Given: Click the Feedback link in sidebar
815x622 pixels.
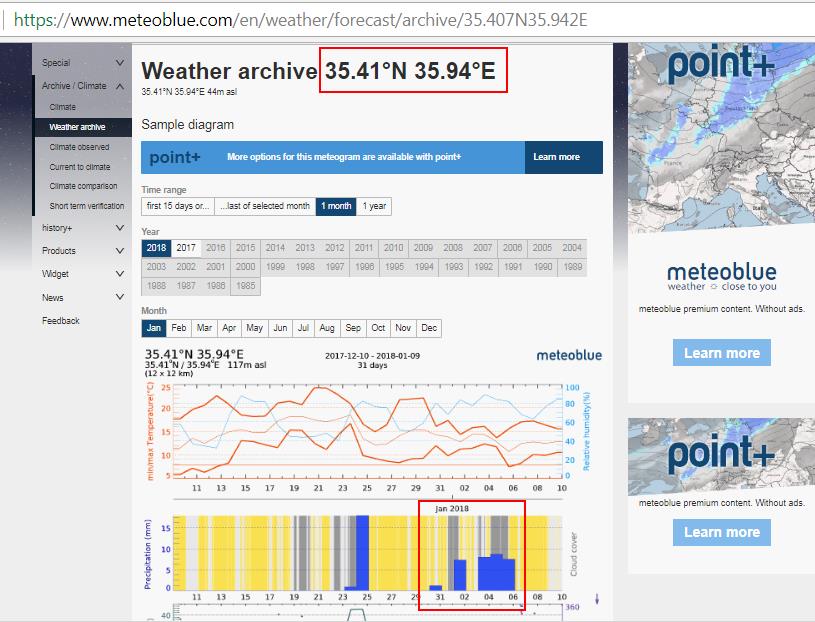Looking at the screenshot, I should point(61,321).
